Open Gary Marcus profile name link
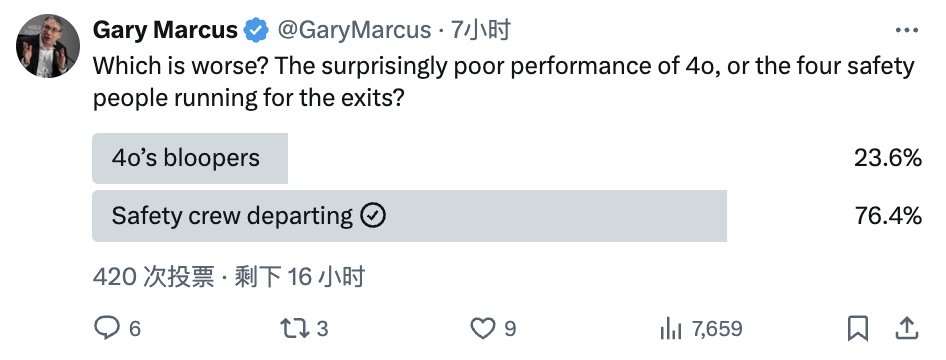Image resolution: width=946 pixels, height=360 pixels. click(165, 30)
